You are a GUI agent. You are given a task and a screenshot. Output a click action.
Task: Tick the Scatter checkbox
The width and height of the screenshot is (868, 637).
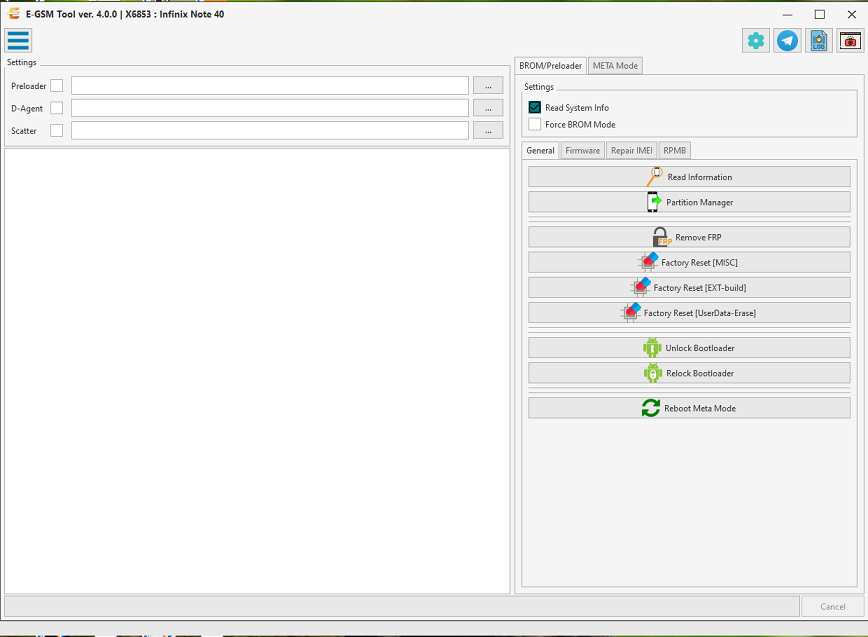point(57,131)
